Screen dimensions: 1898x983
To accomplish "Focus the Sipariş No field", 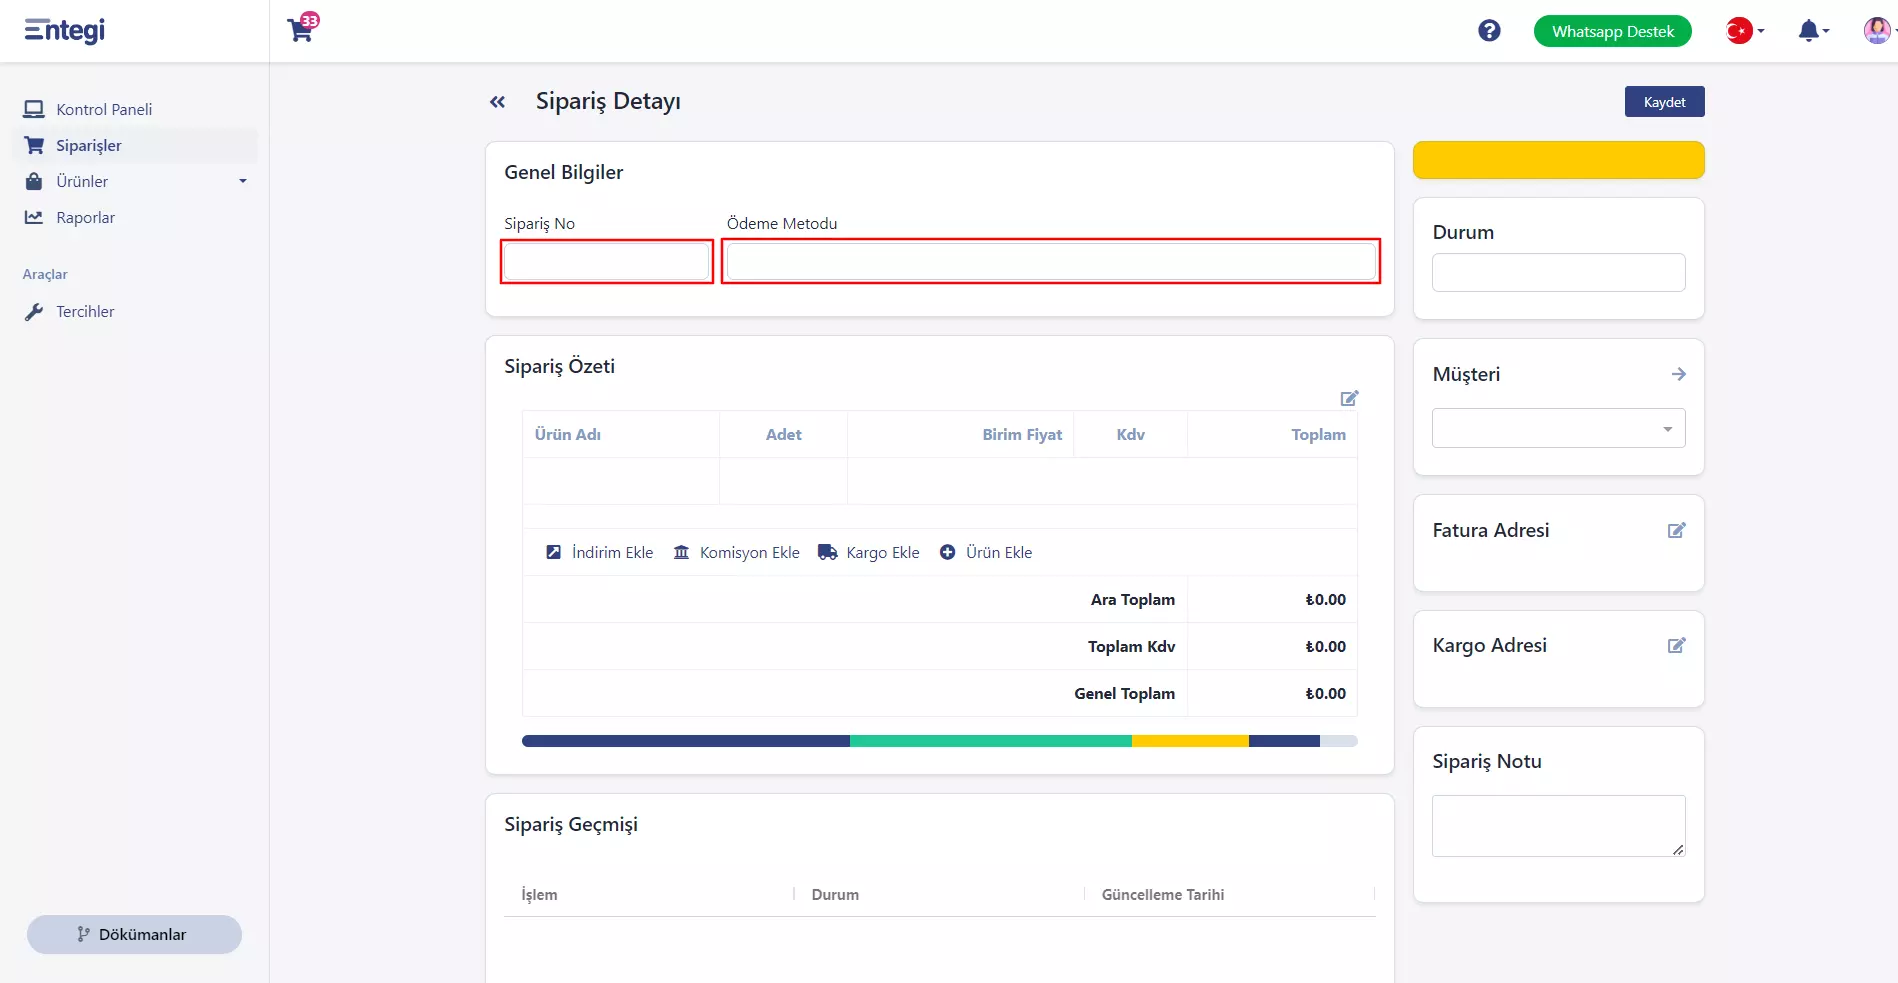I will pyautogui.click(x=607, y=262).
